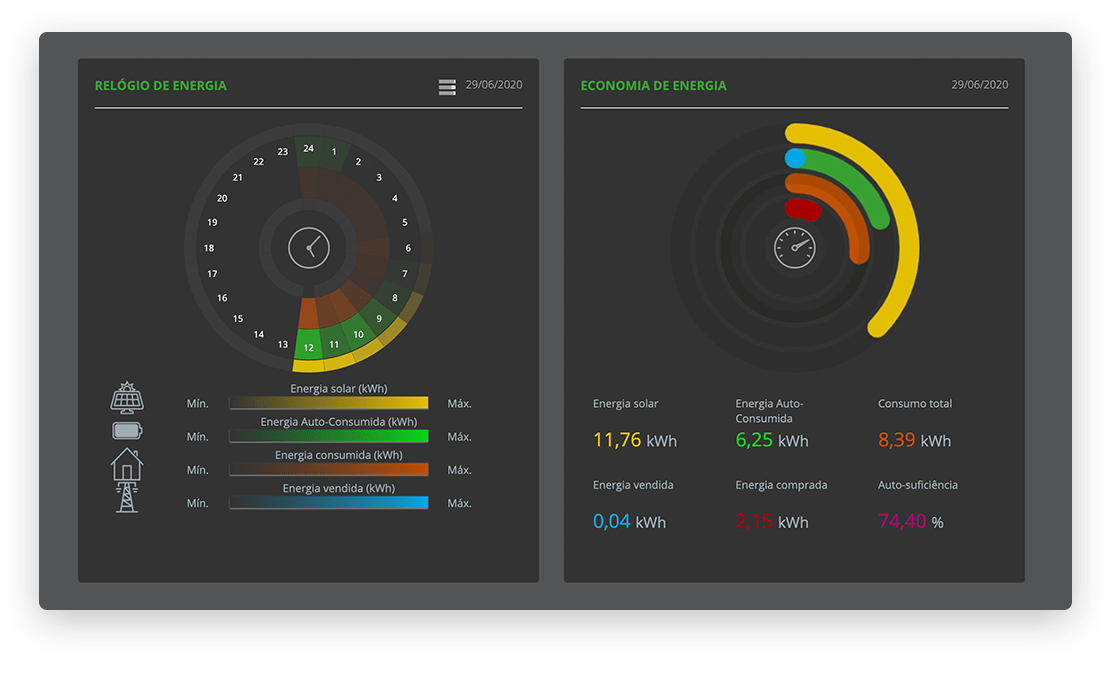
Task: Click the Economia de Energia title
Action: click(x=653, y=86)
